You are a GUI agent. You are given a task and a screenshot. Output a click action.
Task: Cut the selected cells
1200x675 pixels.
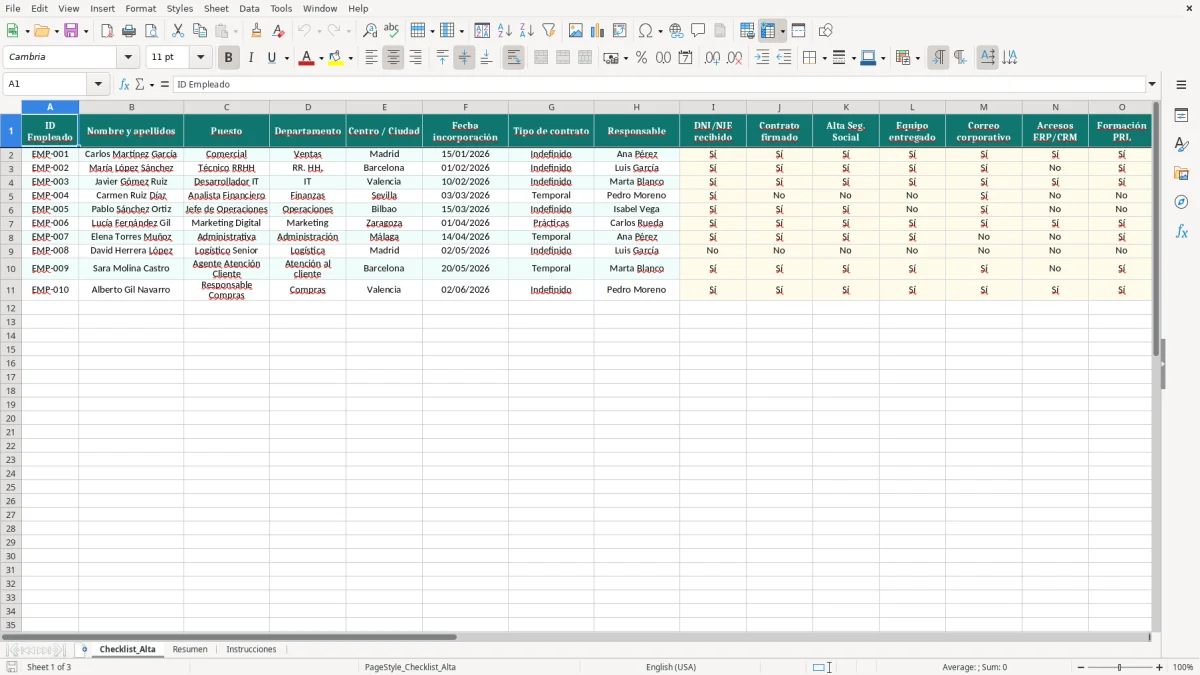(178, 31)
